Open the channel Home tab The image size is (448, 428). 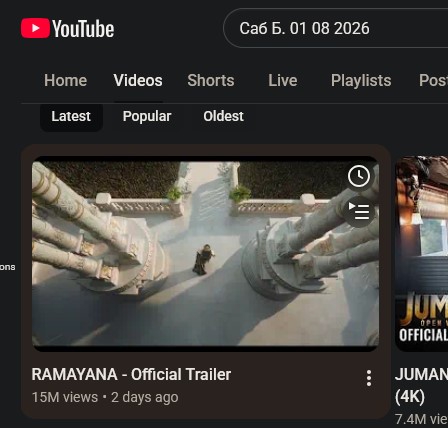point(65,80)
